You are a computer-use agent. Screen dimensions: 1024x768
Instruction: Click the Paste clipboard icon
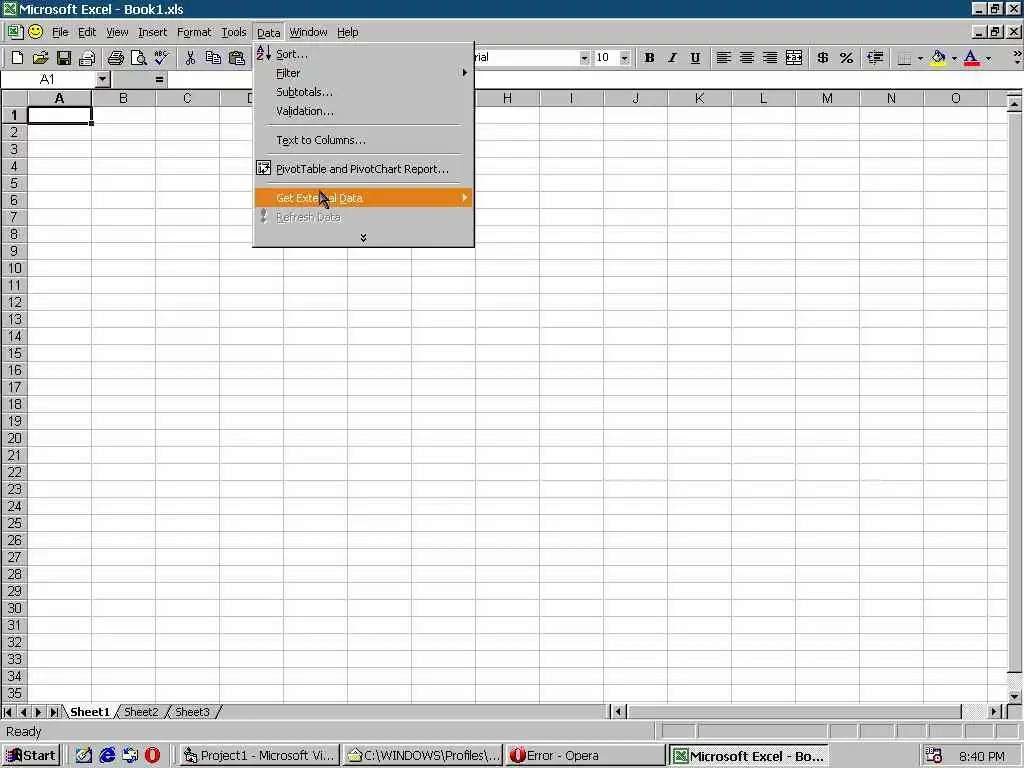236,58
